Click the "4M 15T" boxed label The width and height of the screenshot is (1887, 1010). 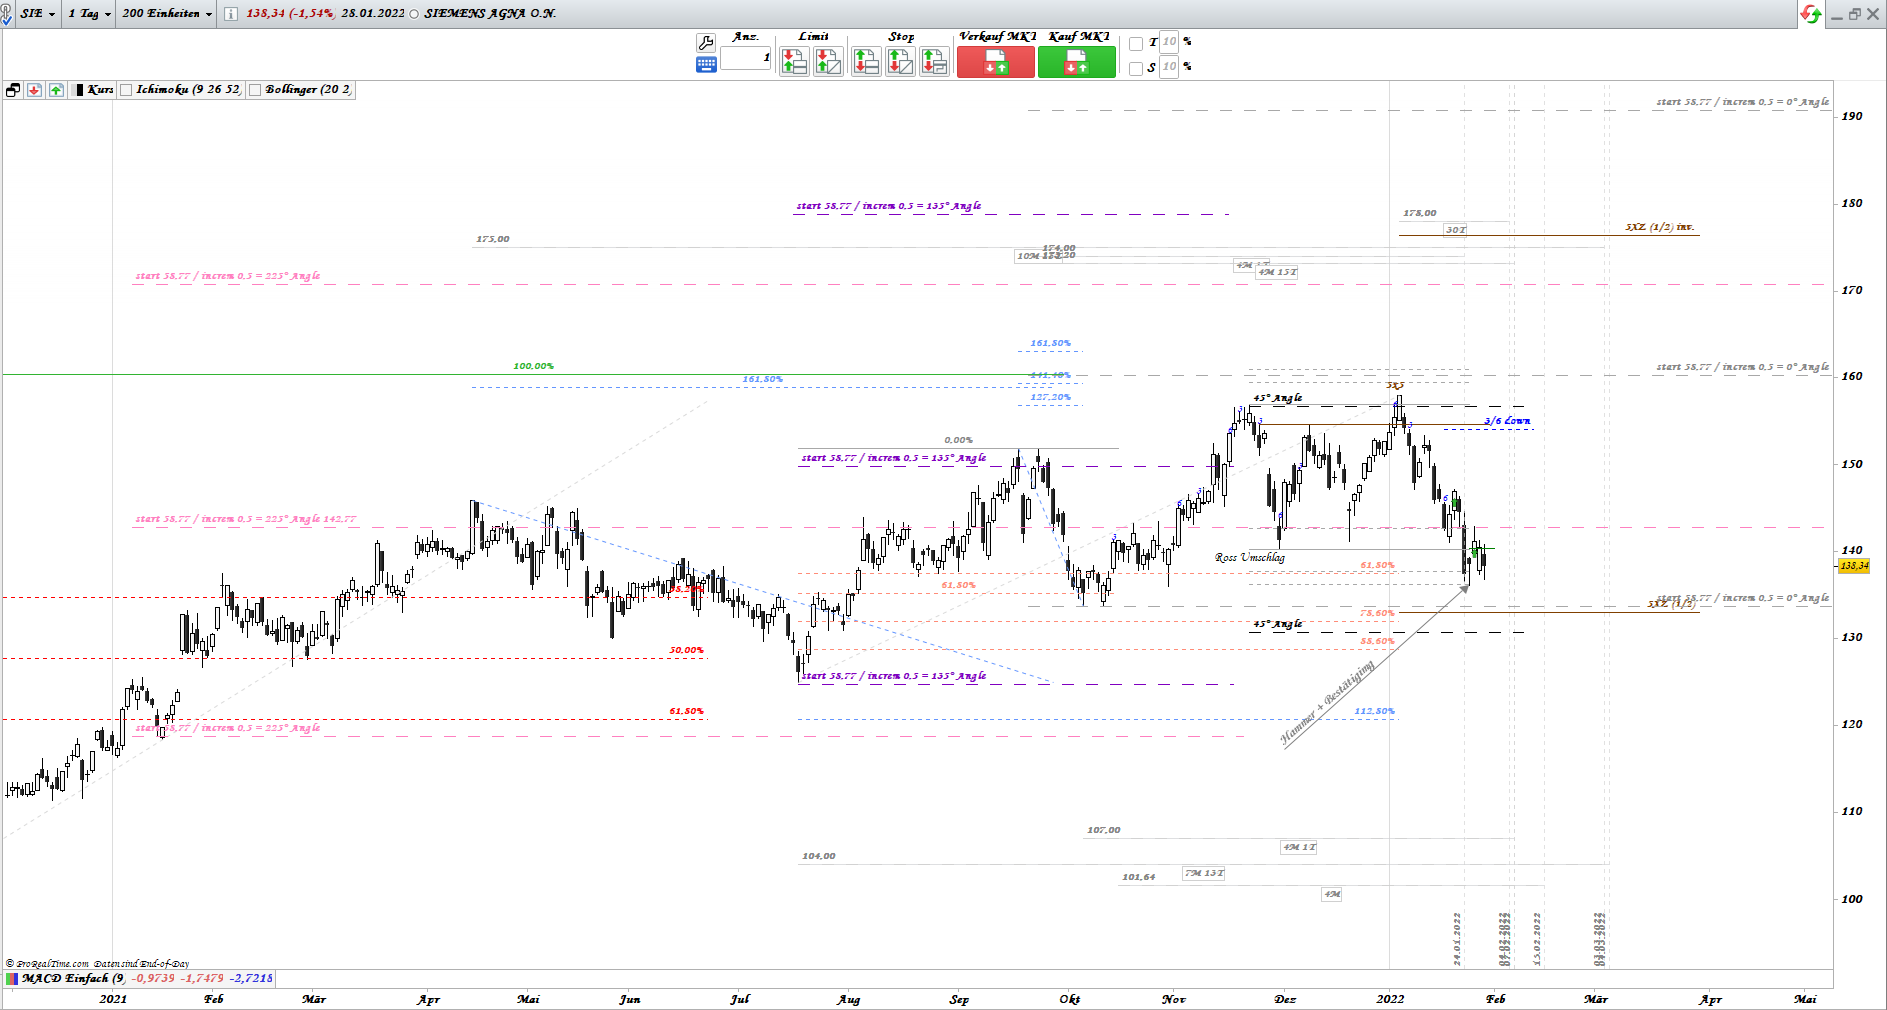1277,272
